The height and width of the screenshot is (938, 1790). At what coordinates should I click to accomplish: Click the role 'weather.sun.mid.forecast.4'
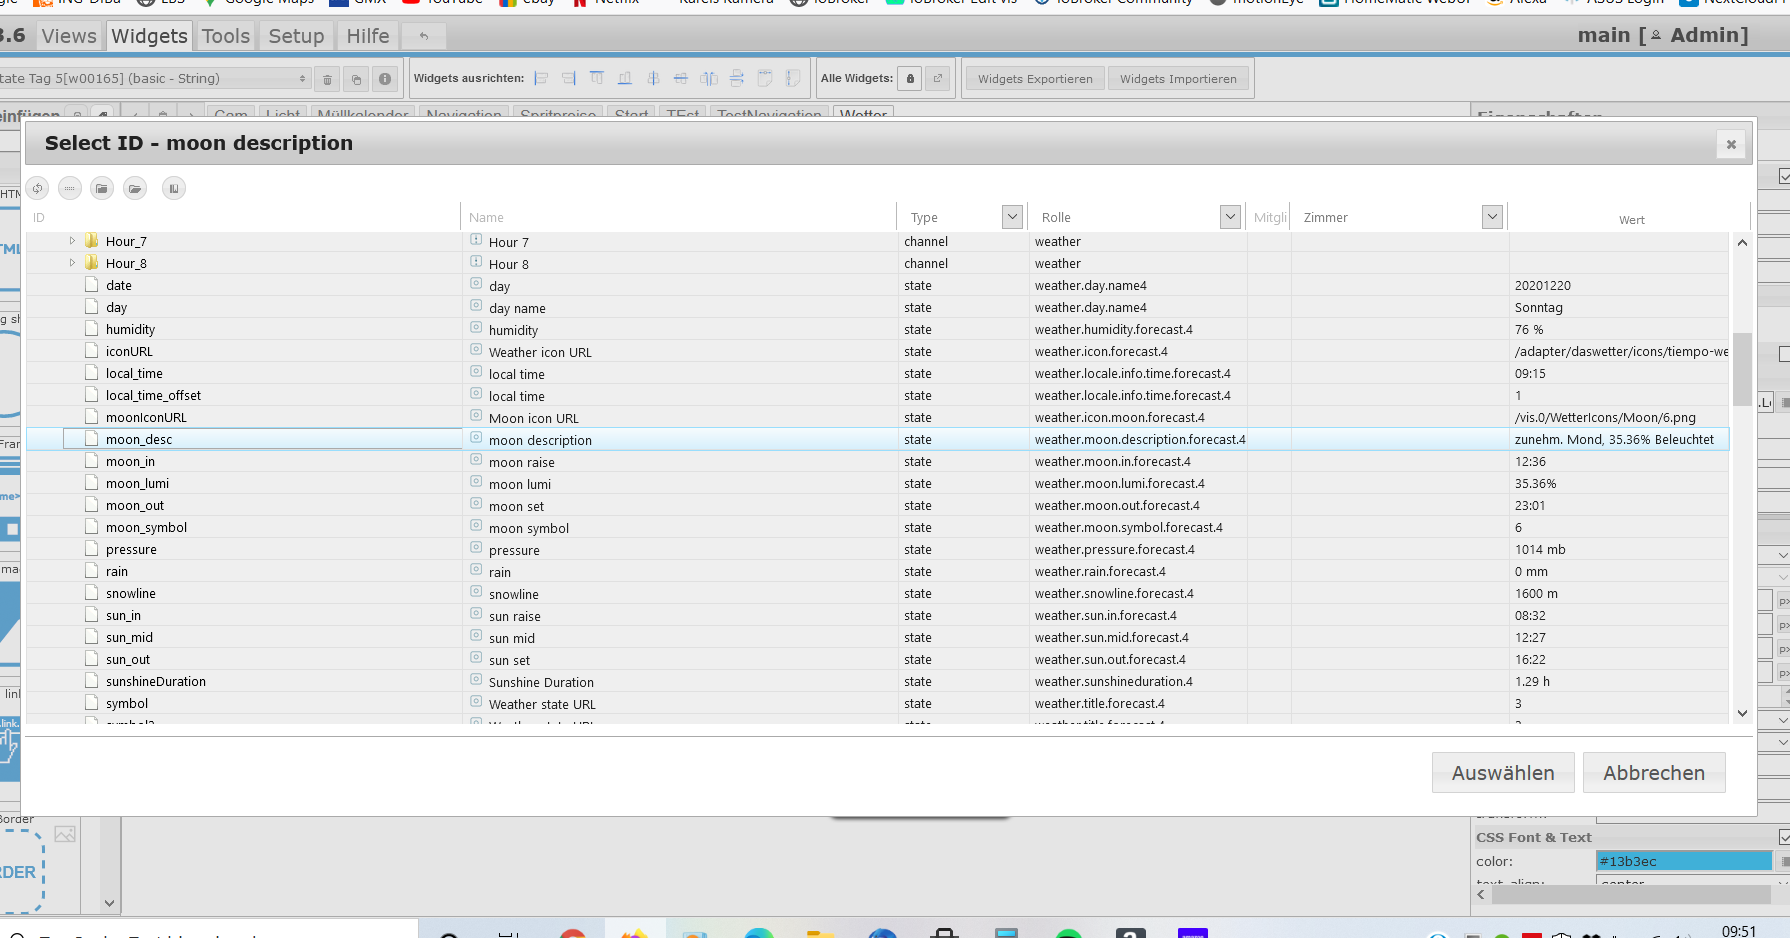click(1112, 637)
